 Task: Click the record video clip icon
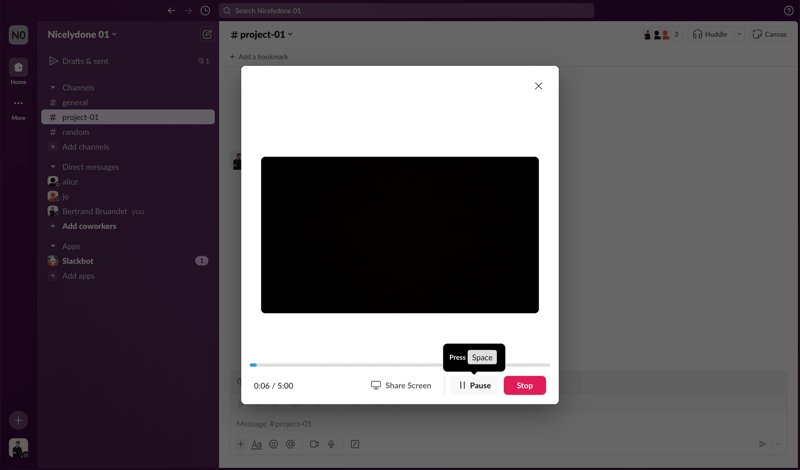click(x=314, y=444)
